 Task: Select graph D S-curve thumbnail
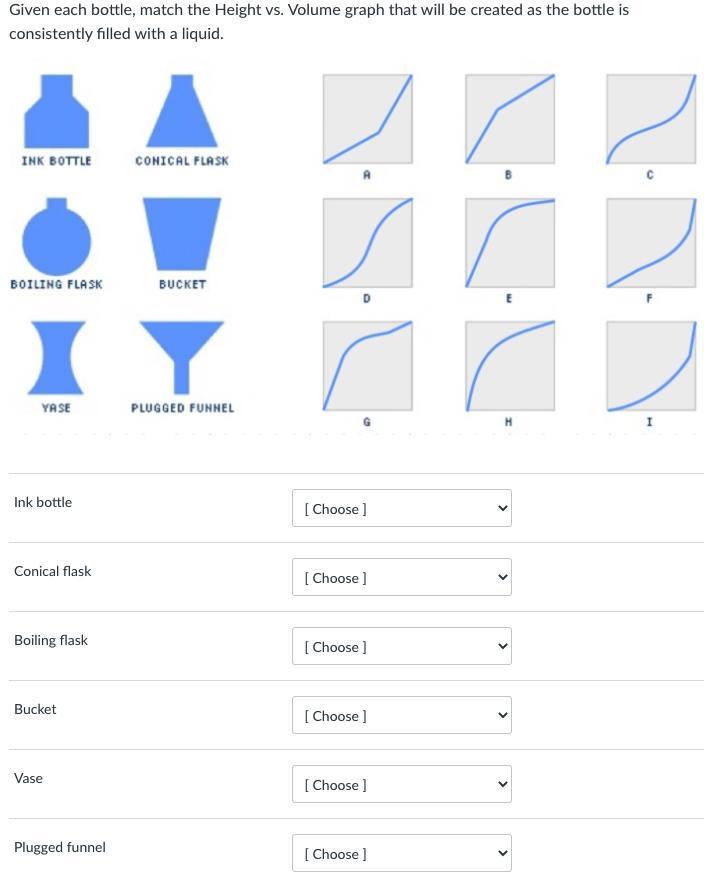368,243
